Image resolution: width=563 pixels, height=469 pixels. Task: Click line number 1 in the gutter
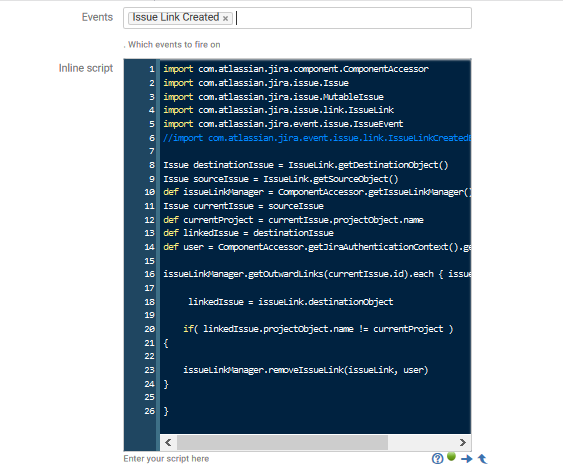tap(152, 69)
